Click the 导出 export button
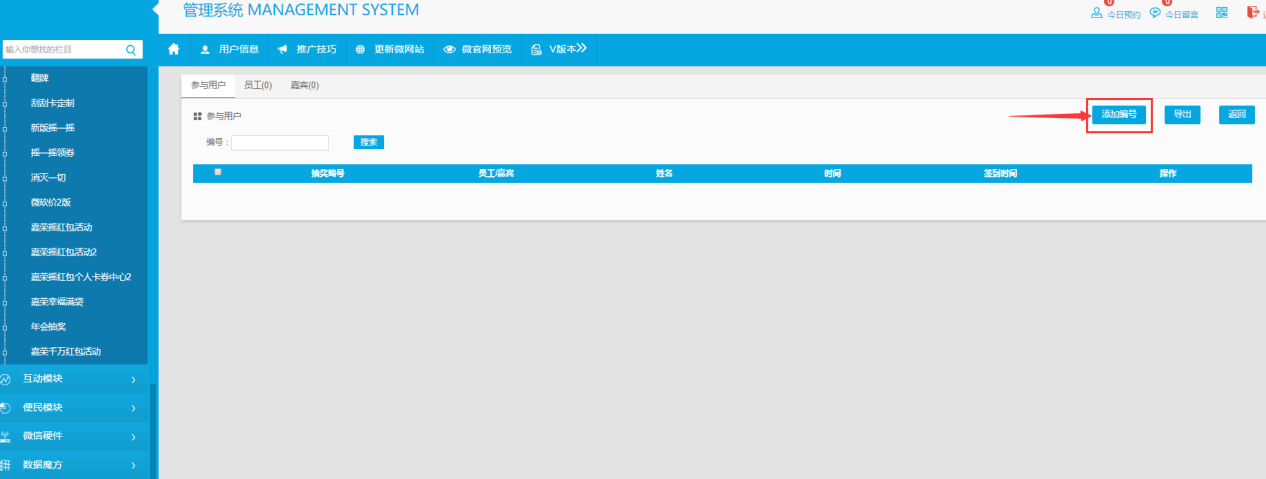 1182,115
